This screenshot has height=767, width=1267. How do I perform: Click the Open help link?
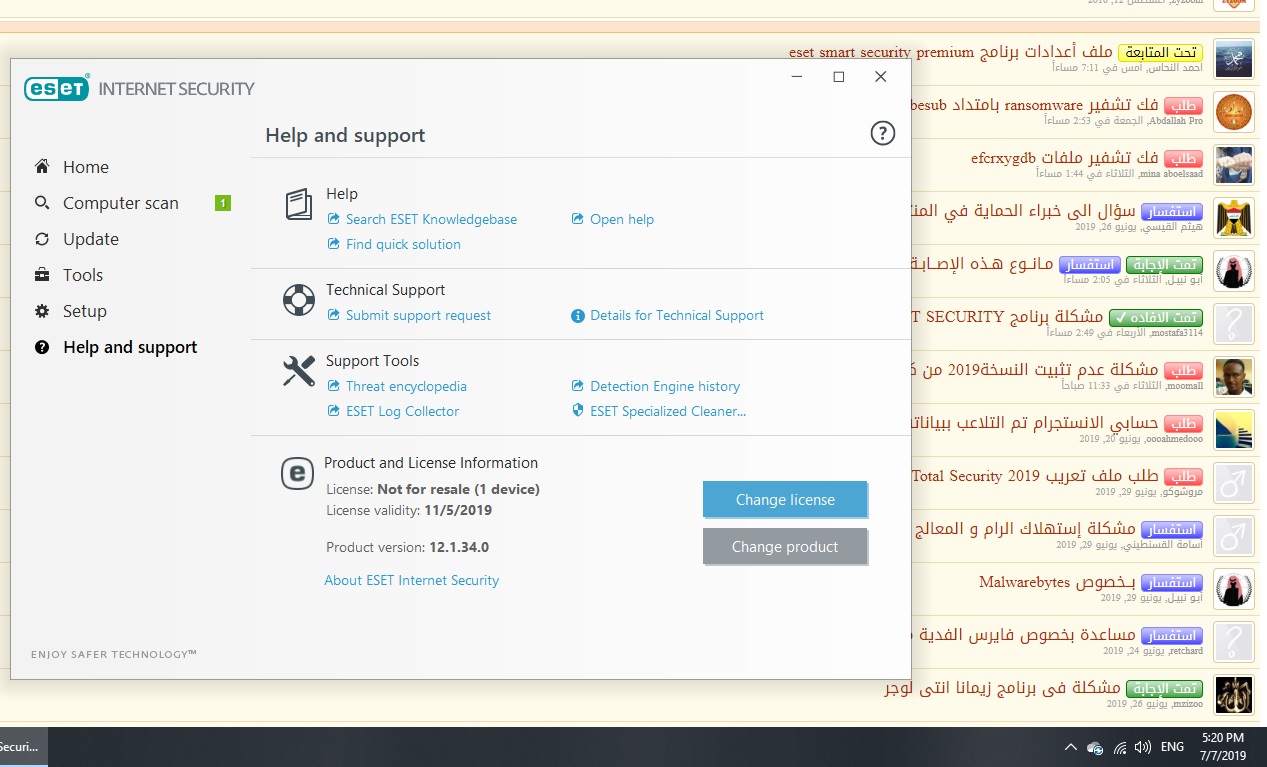coord(622,219)
